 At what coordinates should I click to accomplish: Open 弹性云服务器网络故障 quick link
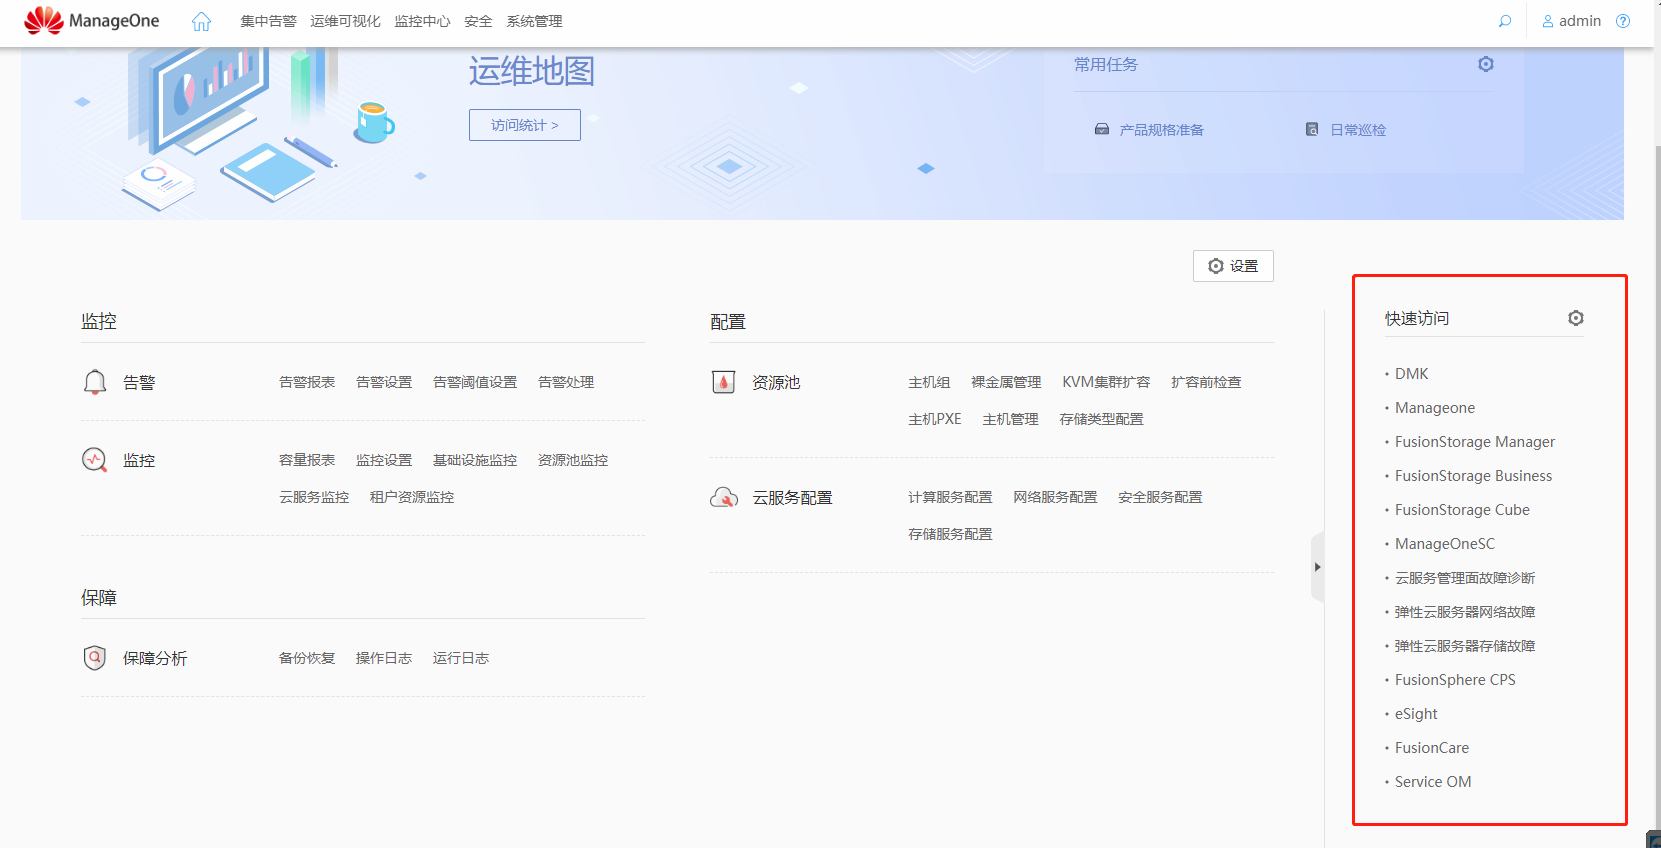pos(1465,612)
